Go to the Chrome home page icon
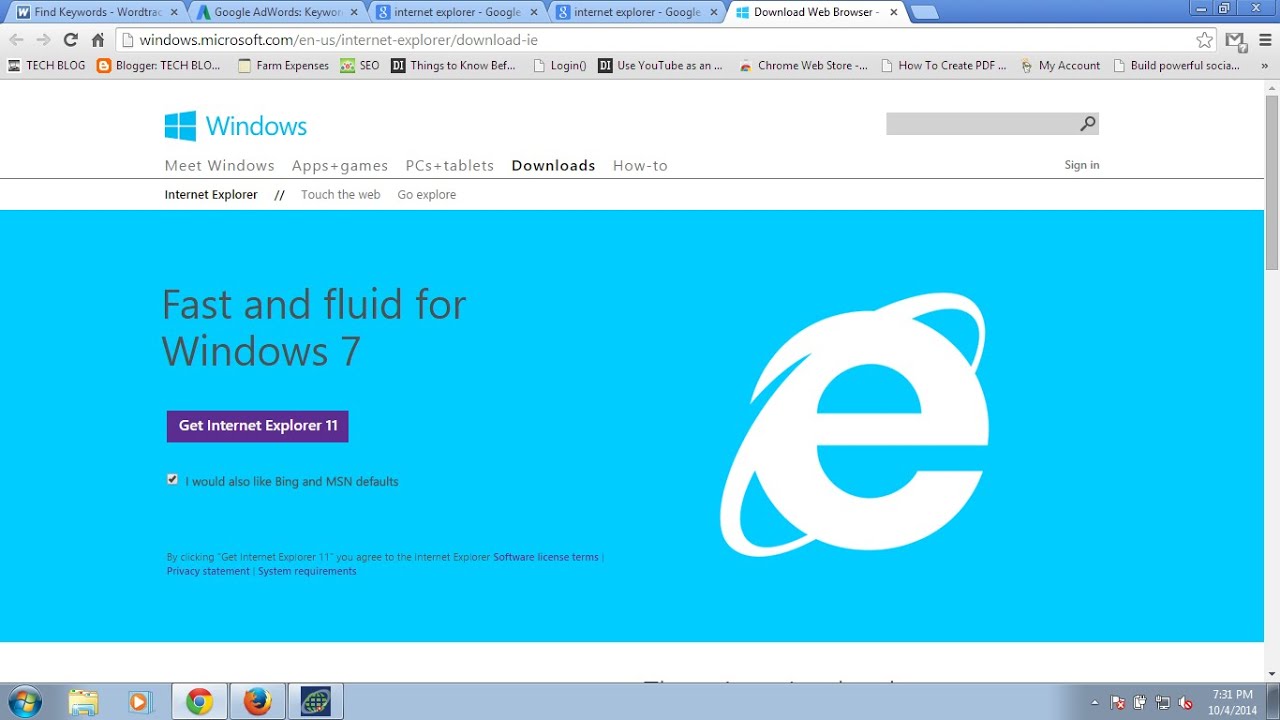Screen dimensions: 1280x720 coord(98,40)
